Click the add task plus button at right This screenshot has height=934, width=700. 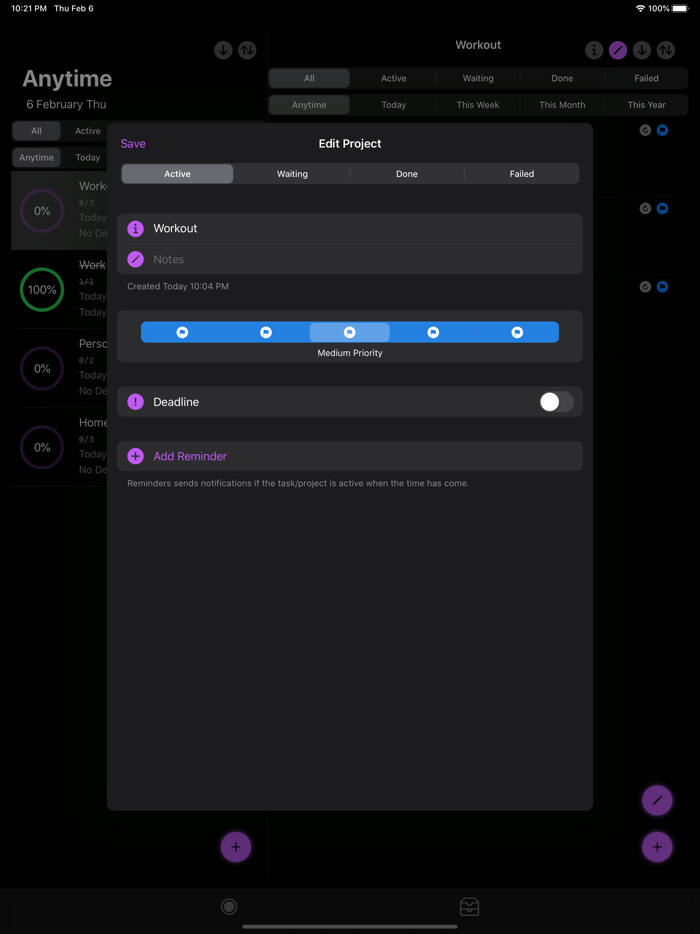click(657, 846)
